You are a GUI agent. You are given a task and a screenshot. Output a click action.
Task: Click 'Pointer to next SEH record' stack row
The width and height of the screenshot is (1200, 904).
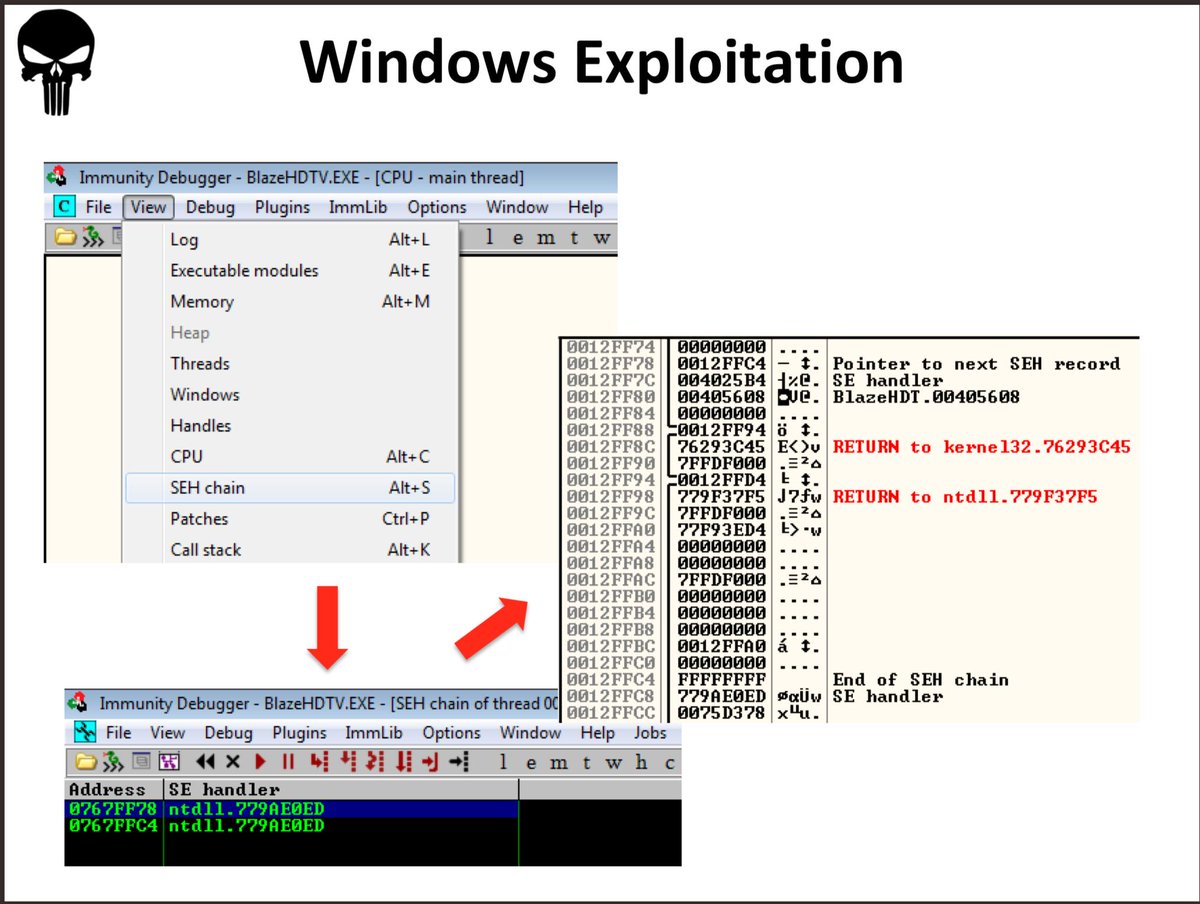pos(850,364)
